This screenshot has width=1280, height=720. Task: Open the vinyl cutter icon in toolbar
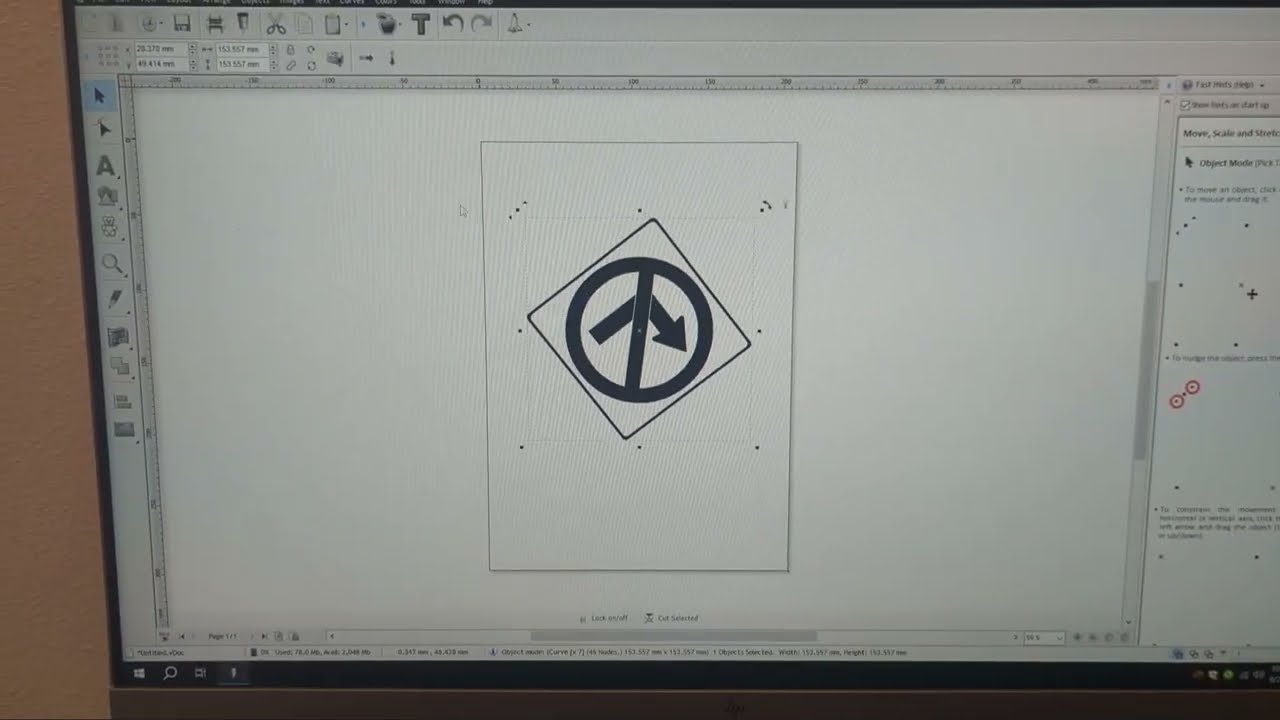[x=214, y=23]
